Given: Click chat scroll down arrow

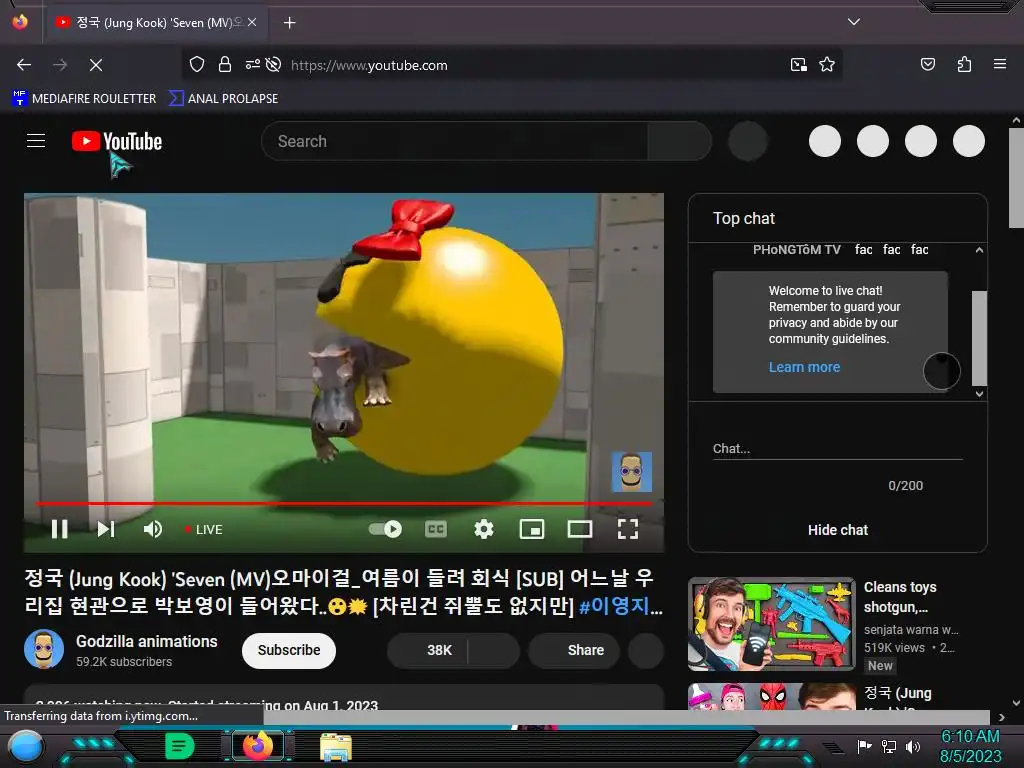Looking at the screenshot, I should point(979,394).
